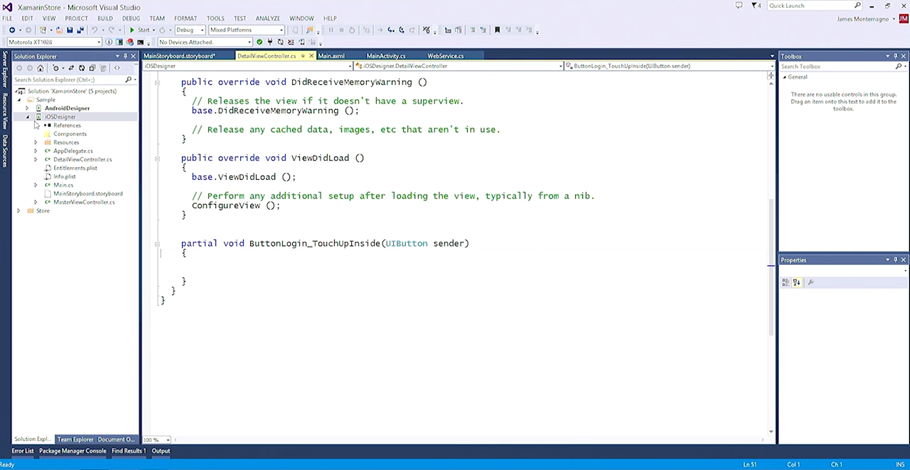
Task: Click the Sync with Active Document icon
Action: (71, 68)
